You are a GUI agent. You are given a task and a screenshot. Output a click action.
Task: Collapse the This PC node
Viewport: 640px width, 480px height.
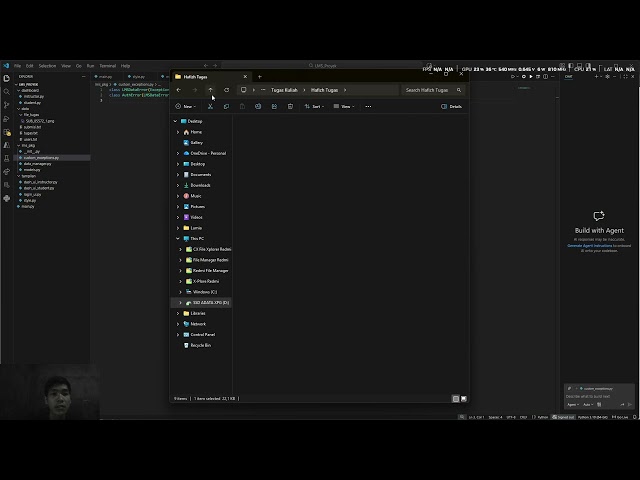coord(178,239)
